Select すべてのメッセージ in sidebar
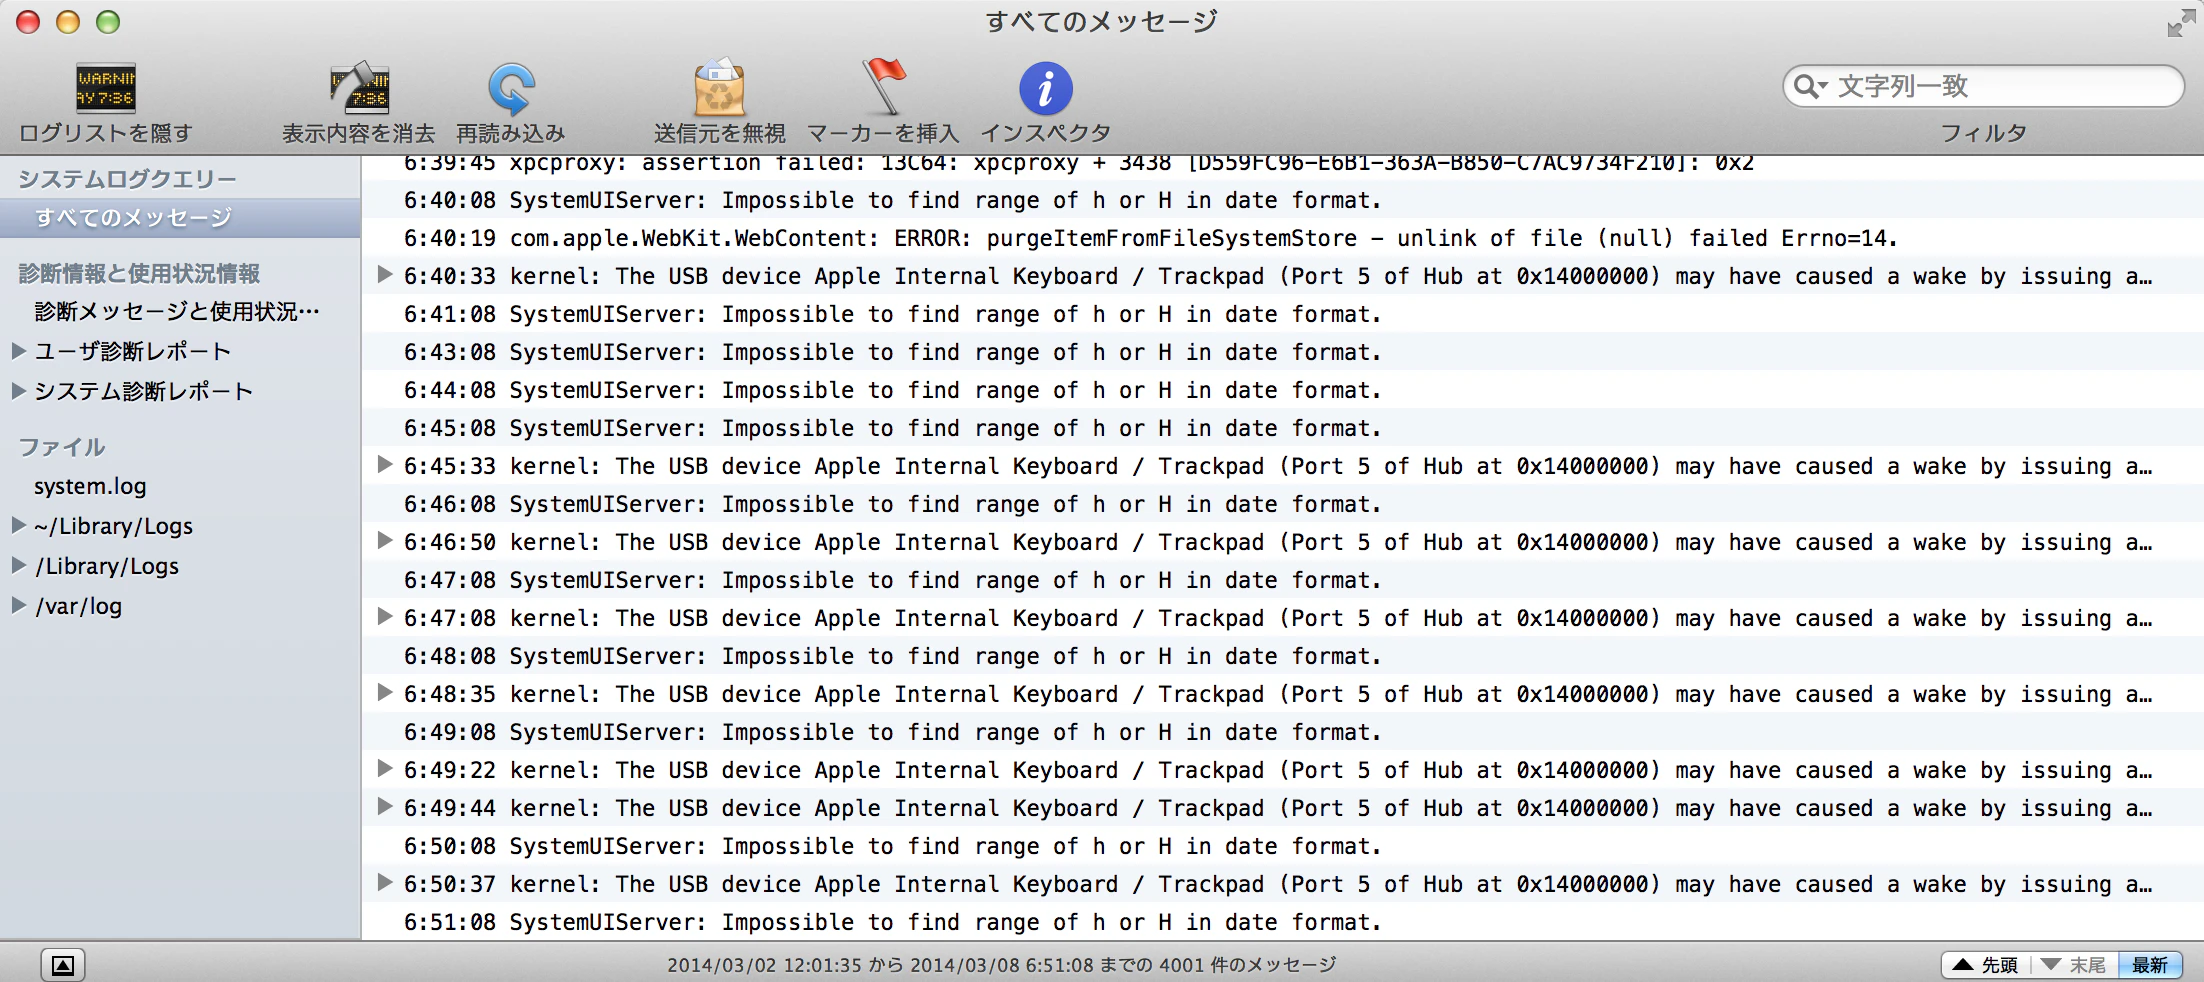The width and height of the screenshot is (2204, 982). [x=180, y=218]
